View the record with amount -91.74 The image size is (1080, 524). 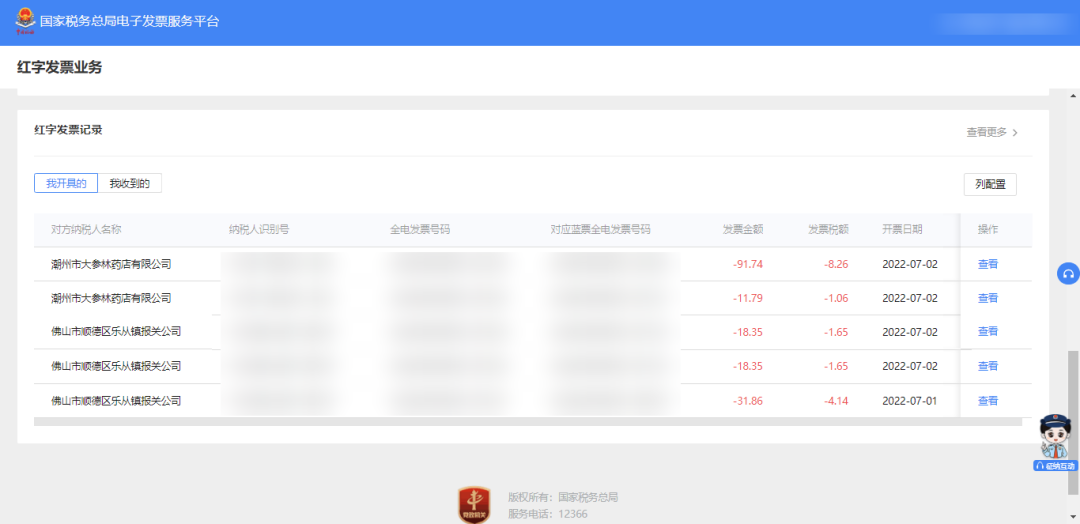coord(988,264)
